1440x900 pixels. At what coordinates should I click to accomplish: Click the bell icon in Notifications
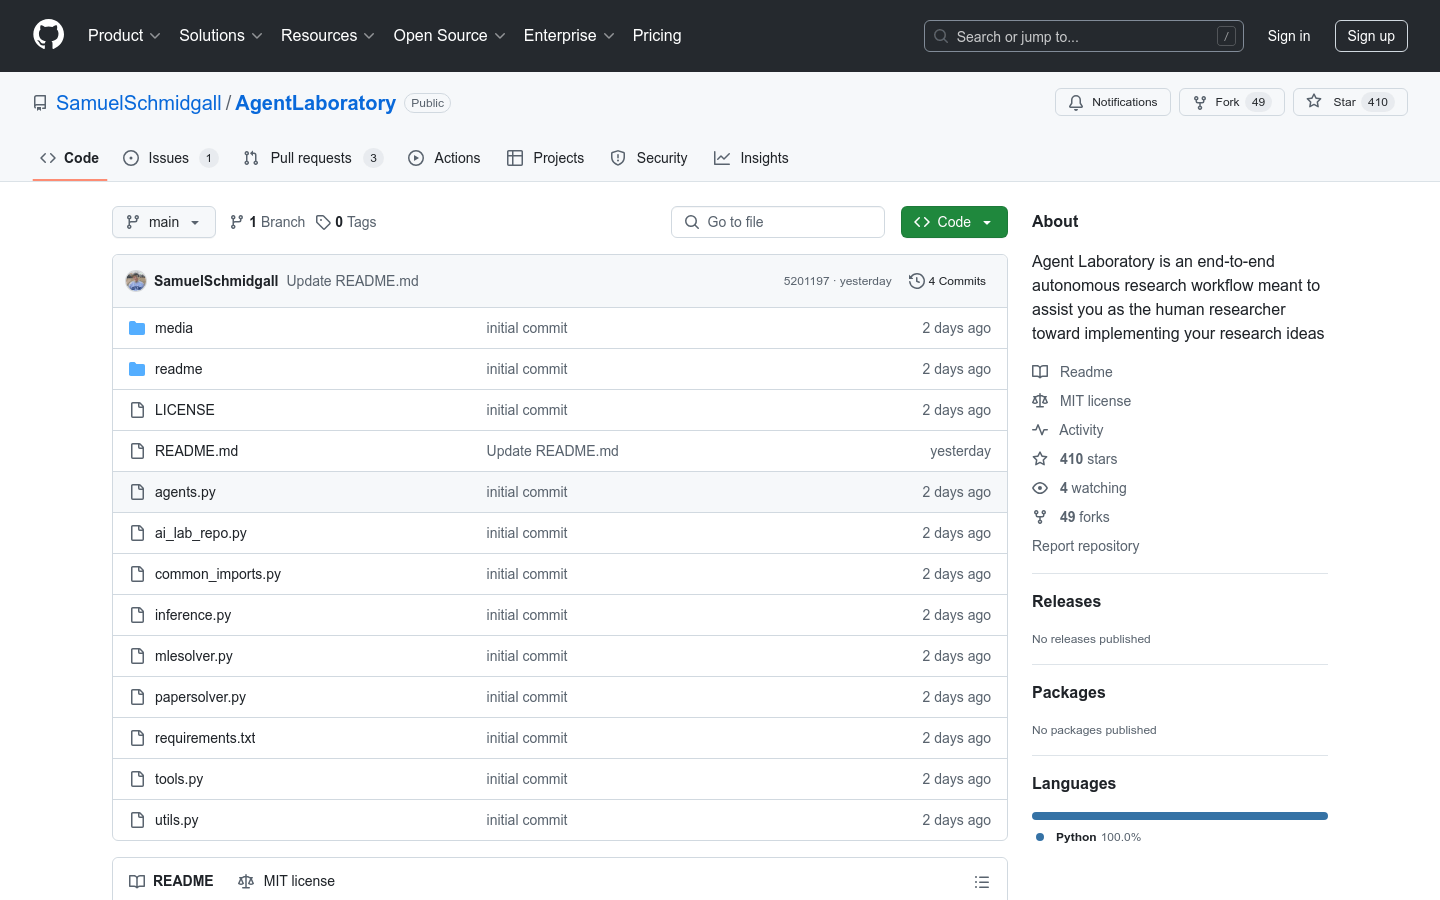tap(1076, 102)
